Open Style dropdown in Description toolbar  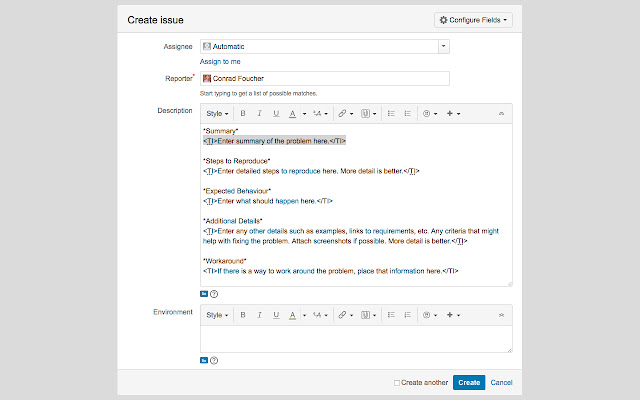[x=218, y=114]
